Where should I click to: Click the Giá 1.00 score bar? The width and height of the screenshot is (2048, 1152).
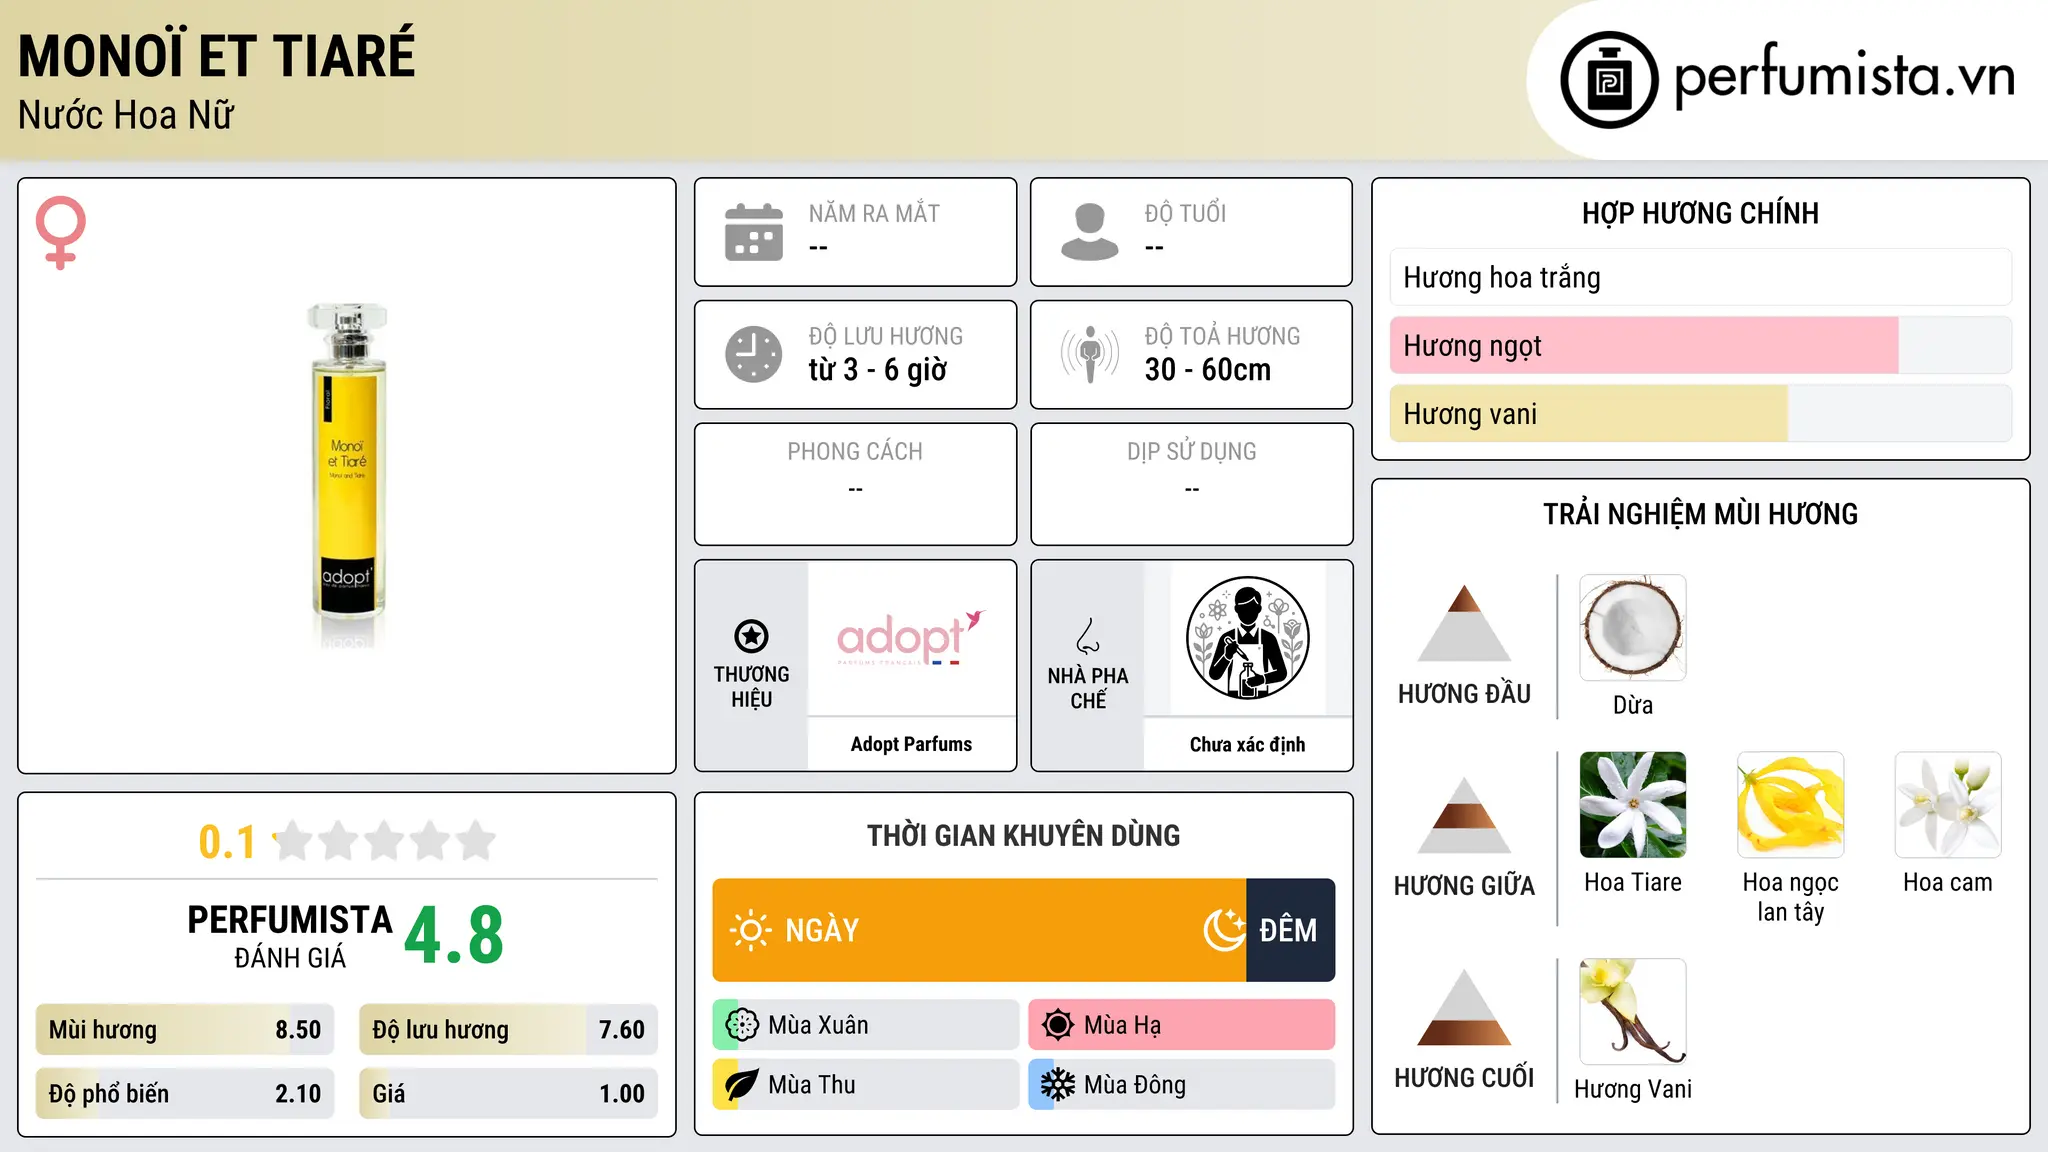[x=509, y=1093]
